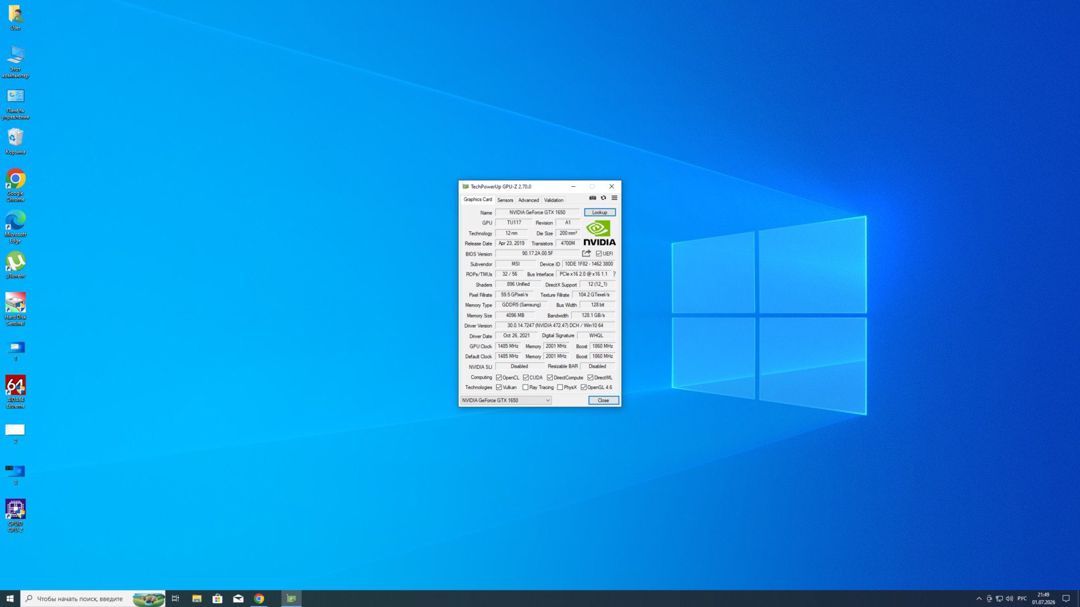Viewport: 1080px width, 607px height.
Task: Open File Explorer from taskbar
Action: tap(196, 599)
